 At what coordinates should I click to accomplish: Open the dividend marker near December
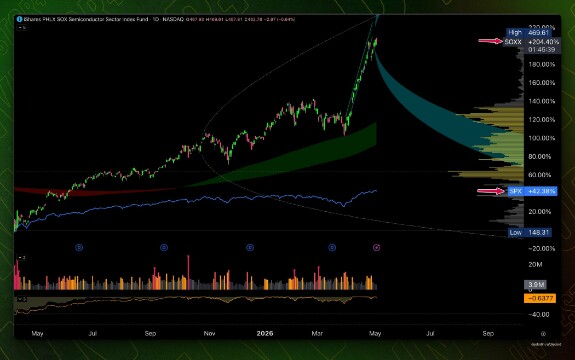[x=250, y=248]
